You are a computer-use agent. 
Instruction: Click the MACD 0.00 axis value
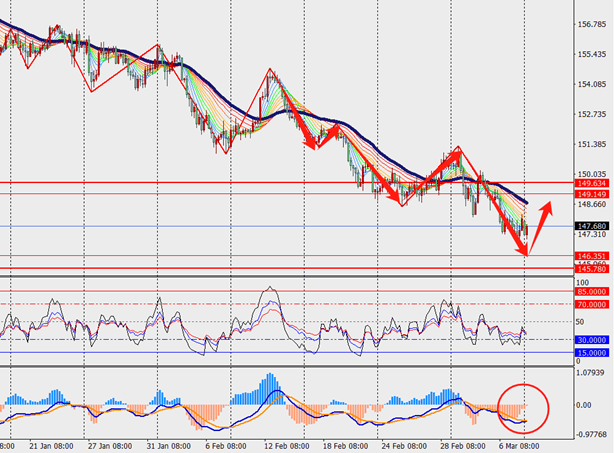point(583,405)
